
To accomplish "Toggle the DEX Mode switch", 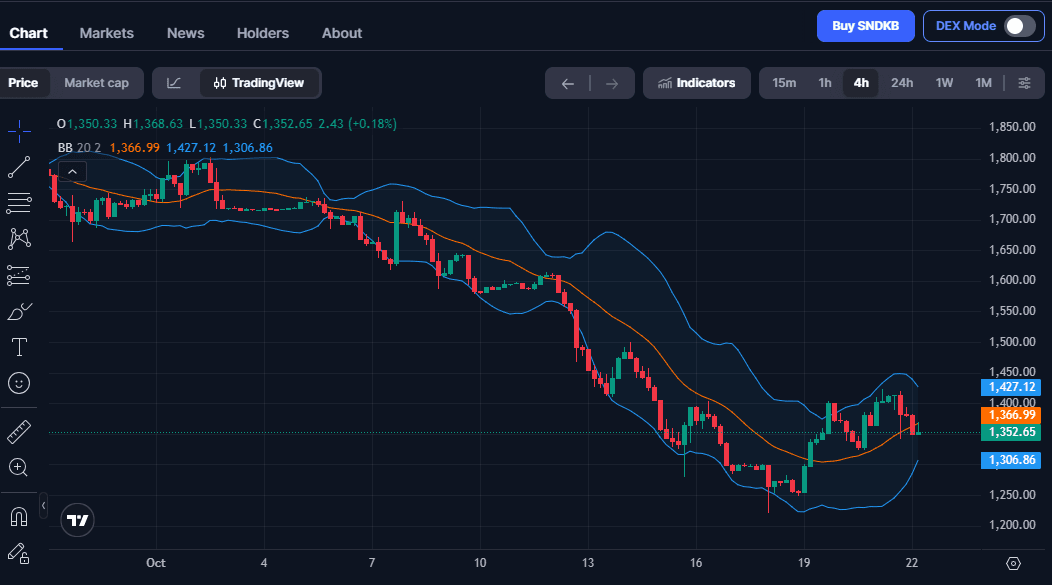I will (x=1020, y=26).
